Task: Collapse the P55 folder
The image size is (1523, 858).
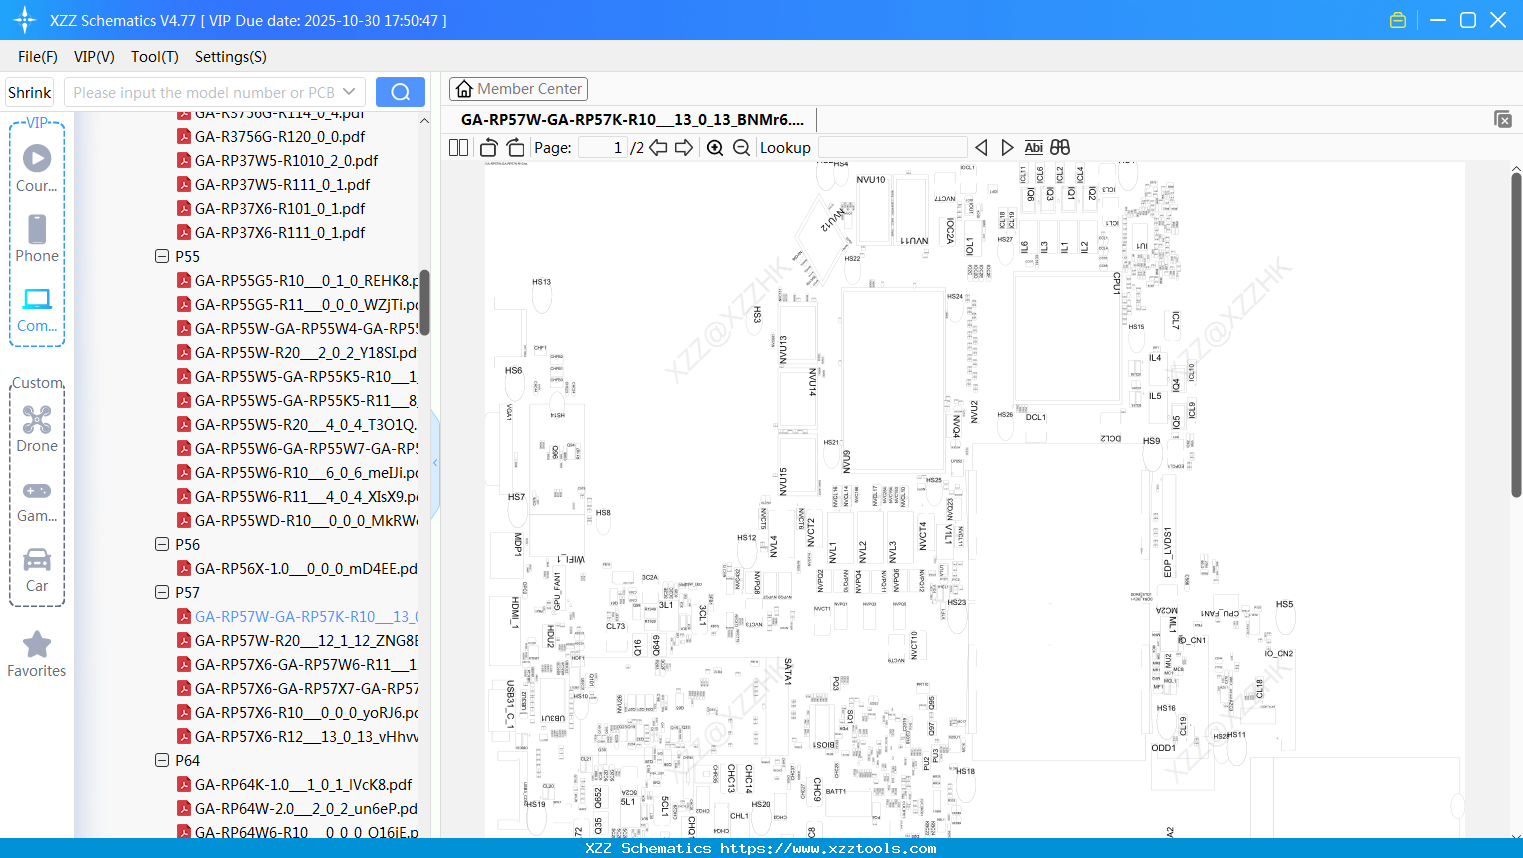Action: click(162, 256)
